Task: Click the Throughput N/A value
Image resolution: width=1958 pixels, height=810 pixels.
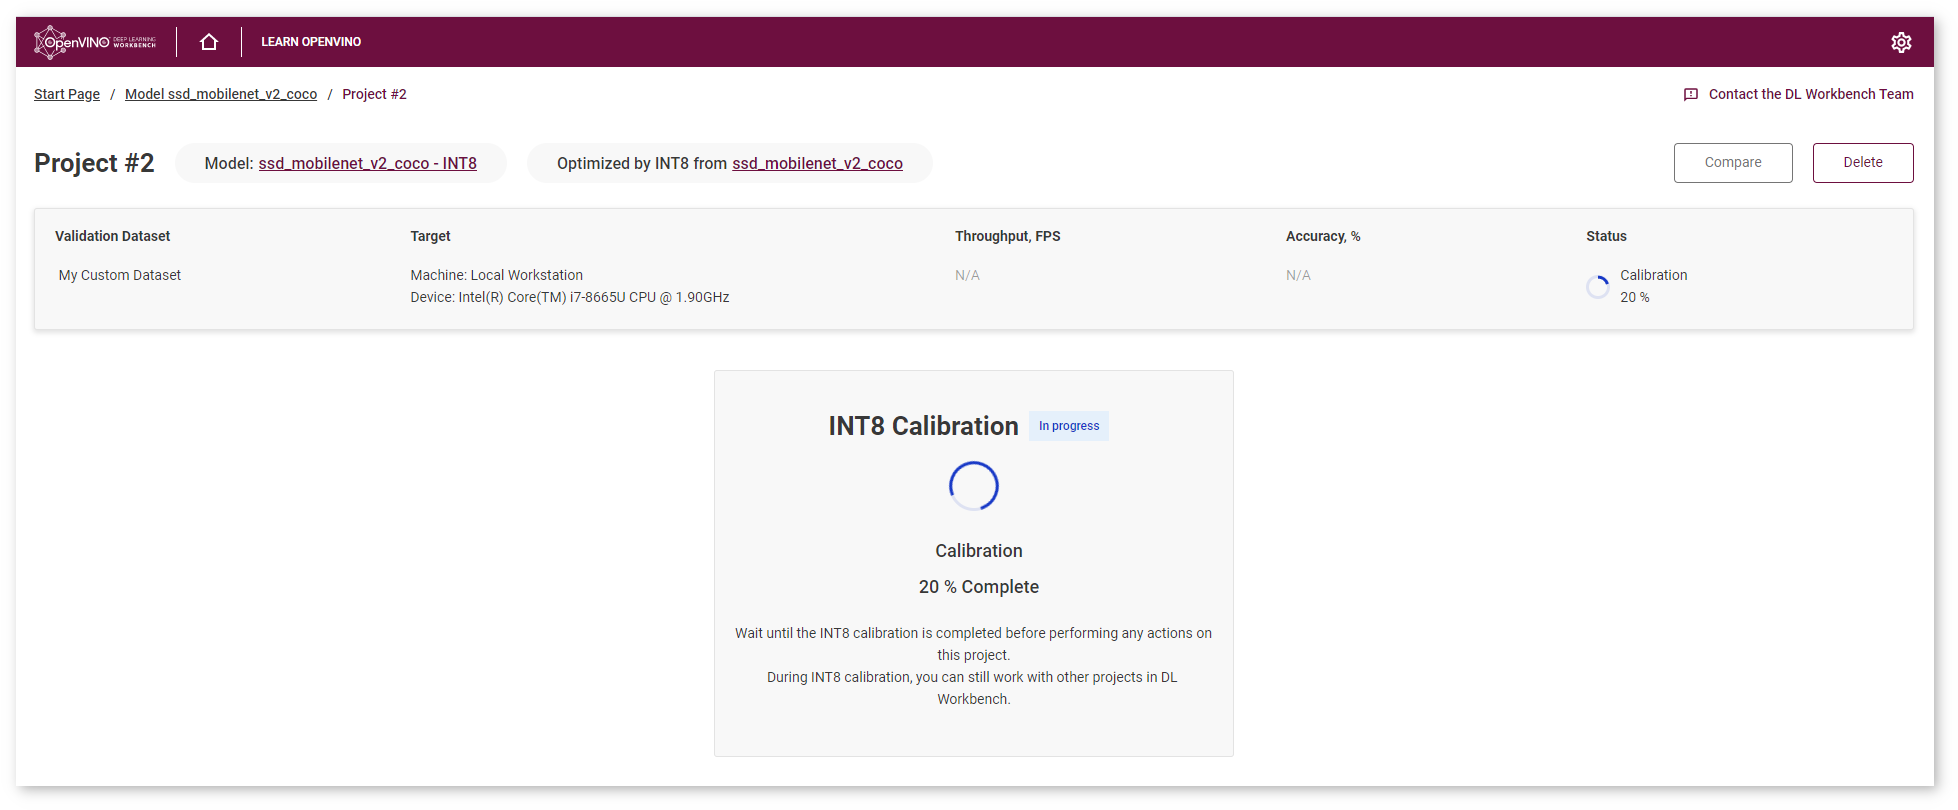Action: (x=967, y=275)
